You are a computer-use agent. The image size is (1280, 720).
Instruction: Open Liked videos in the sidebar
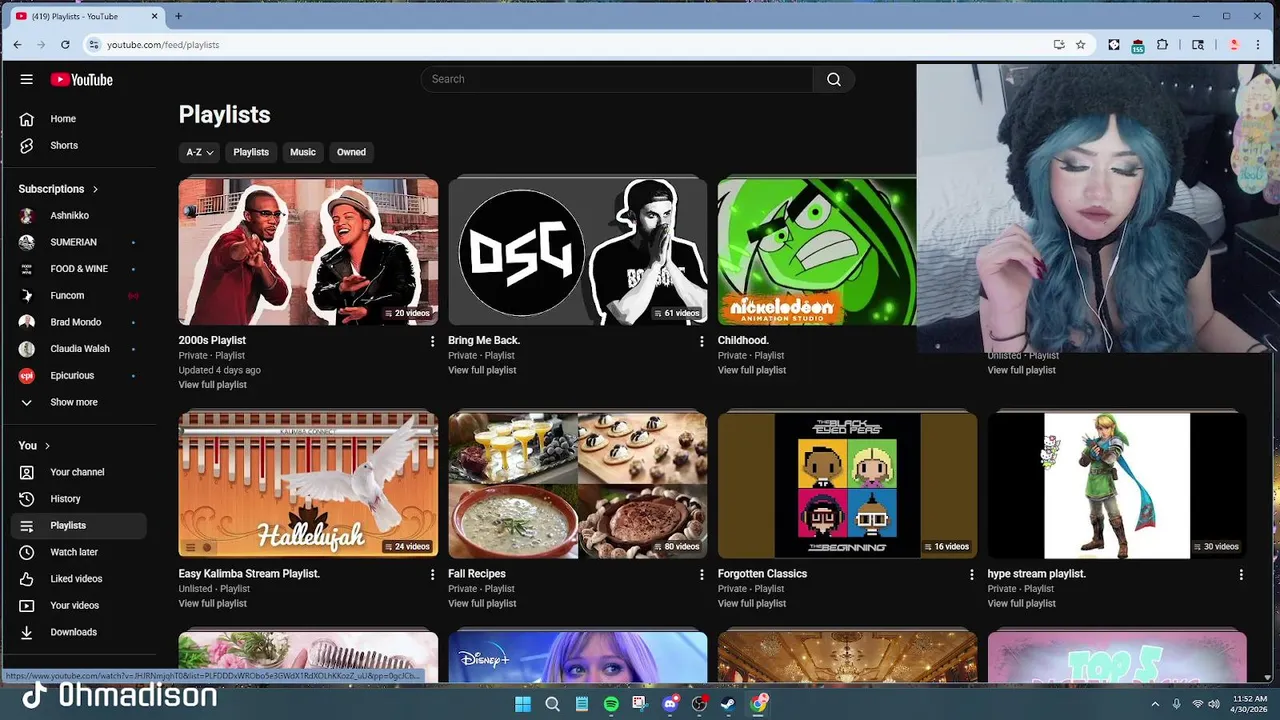pyautogui.click(x=77, y=579)
